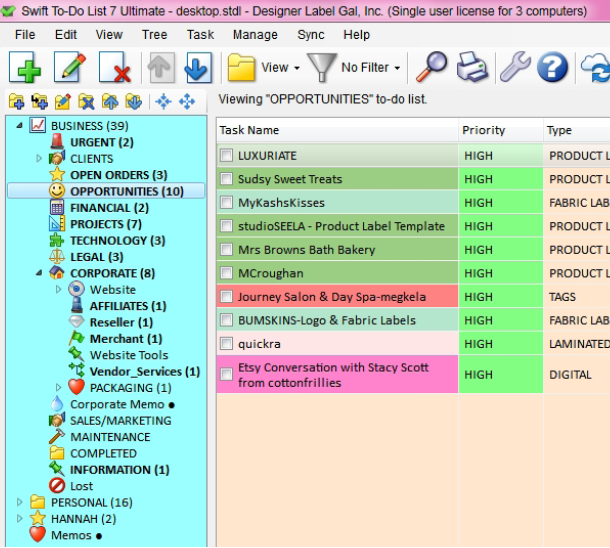610x548 pixels.
Task: Sort by the Task Name column header
Action: (x=337, y=130)
